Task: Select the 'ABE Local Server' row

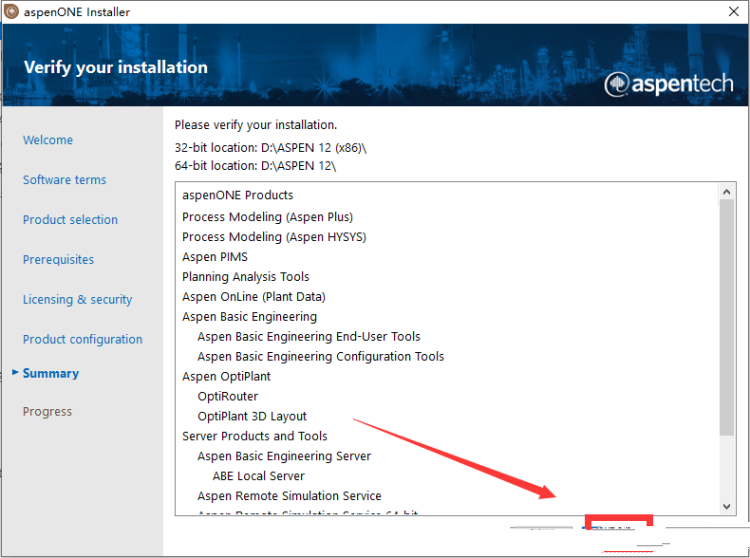Action: 259,476
